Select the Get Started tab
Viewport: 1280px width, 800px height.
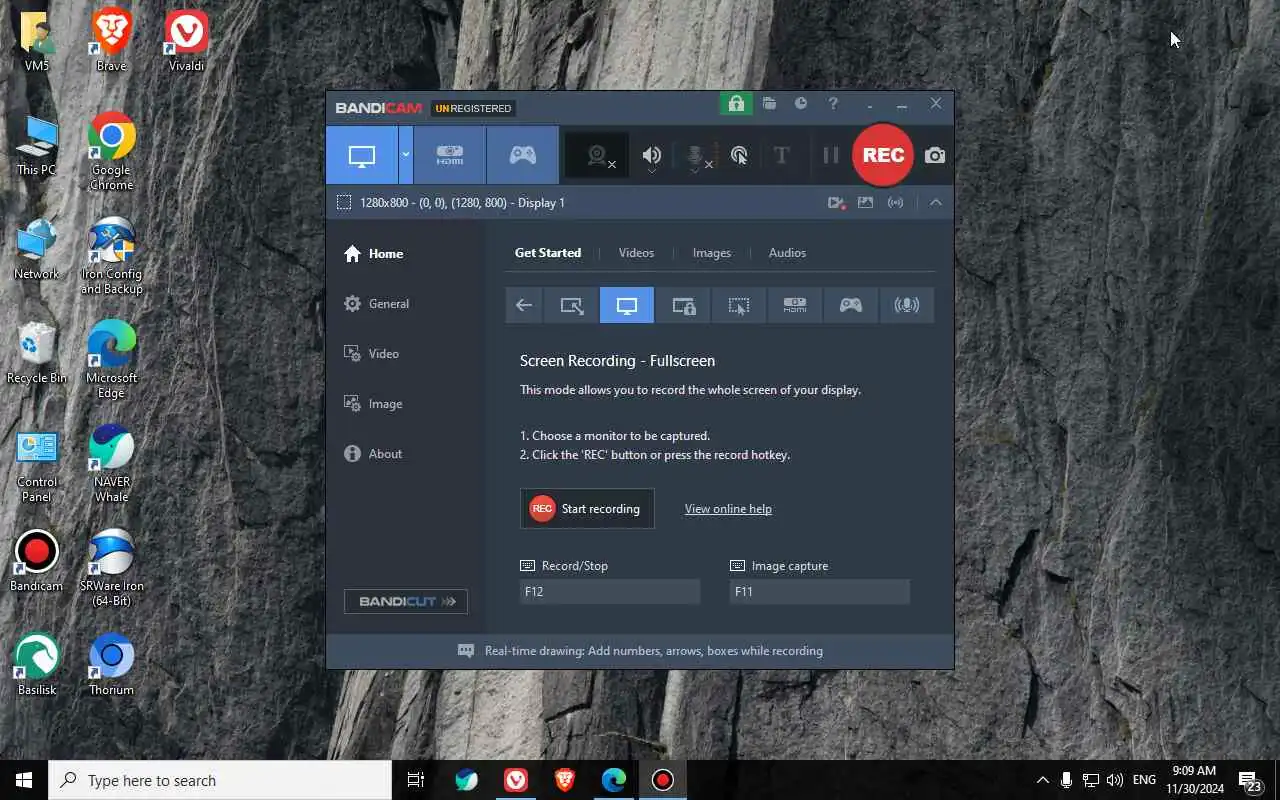click(x=548, y=253)
